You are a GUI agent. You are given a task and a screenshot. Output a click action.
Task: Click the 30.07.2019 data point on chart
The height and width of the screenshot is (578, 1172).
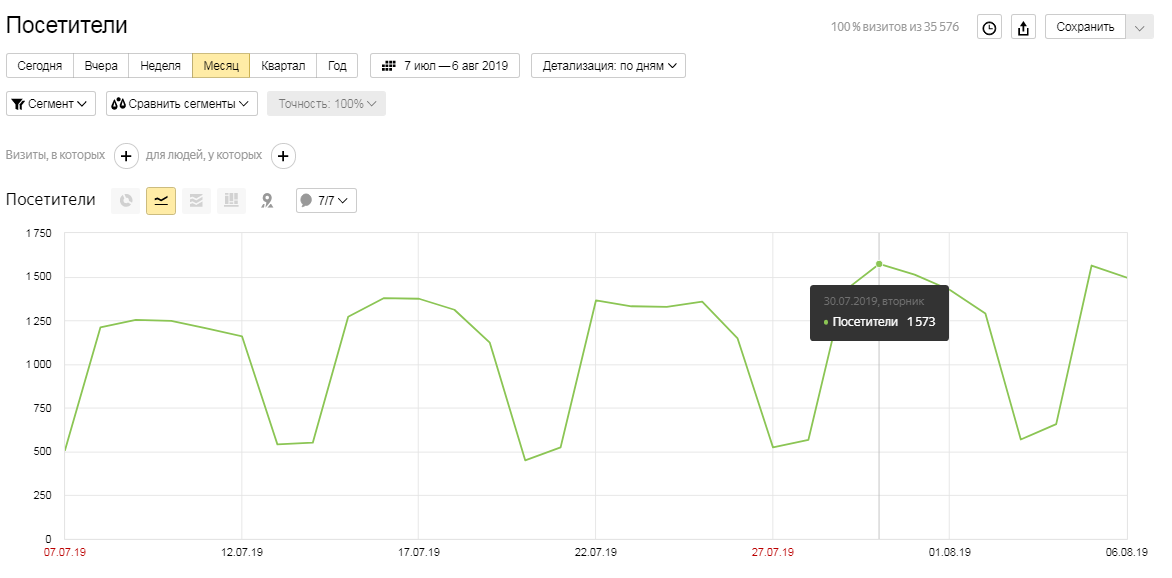tap(879, 264)
